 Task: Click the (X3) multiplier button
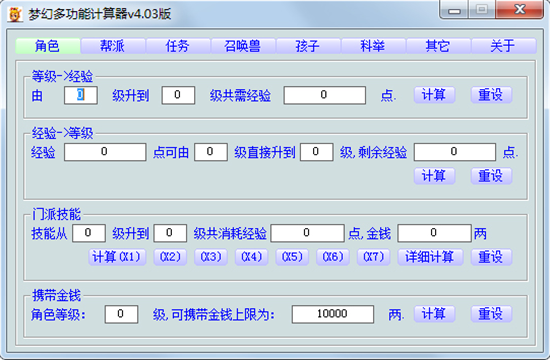pyautogui.click(x=211, y=257)
